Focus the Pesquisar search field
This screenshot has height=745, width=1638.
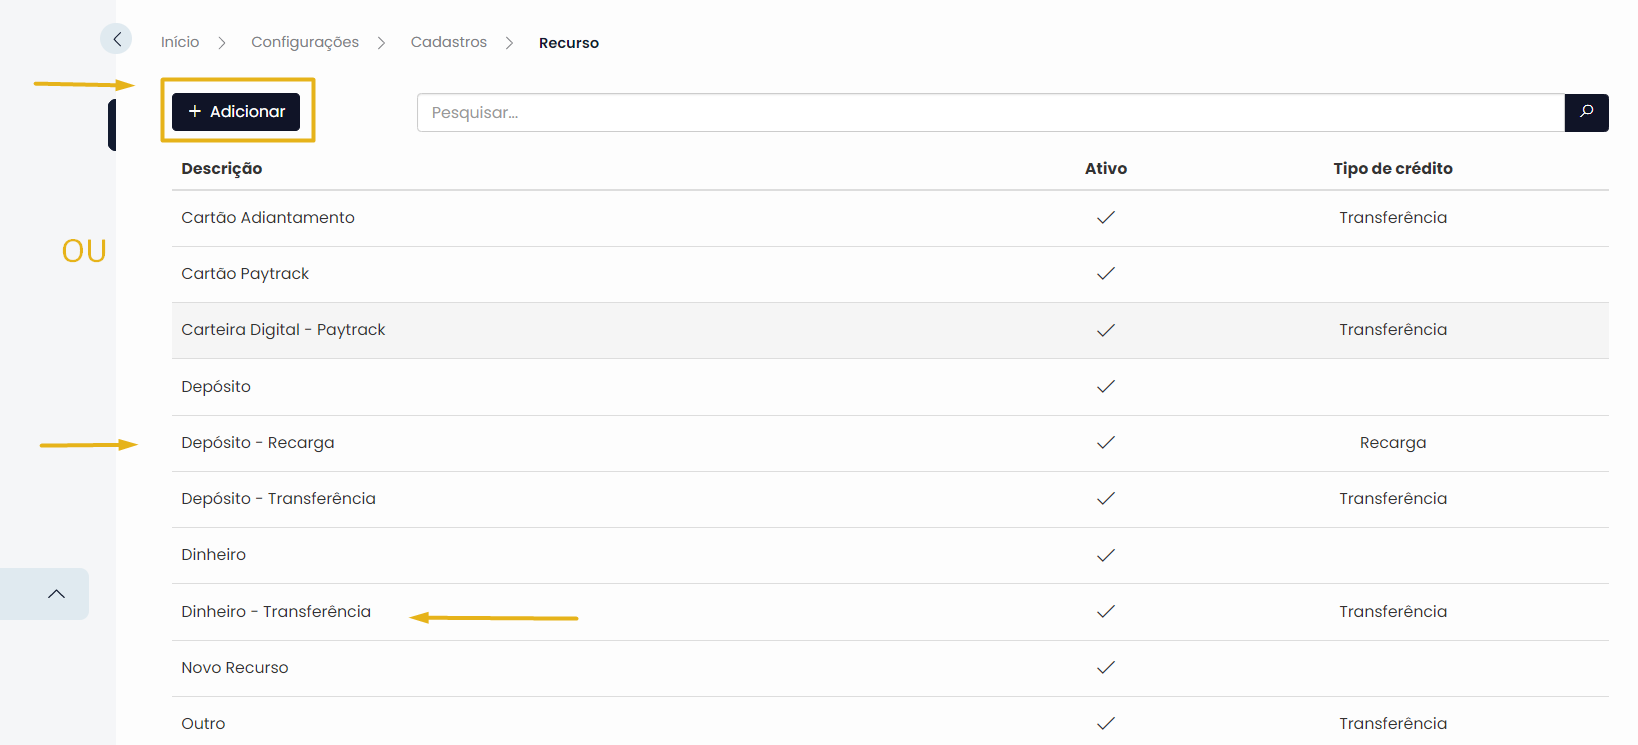[991, 112]
